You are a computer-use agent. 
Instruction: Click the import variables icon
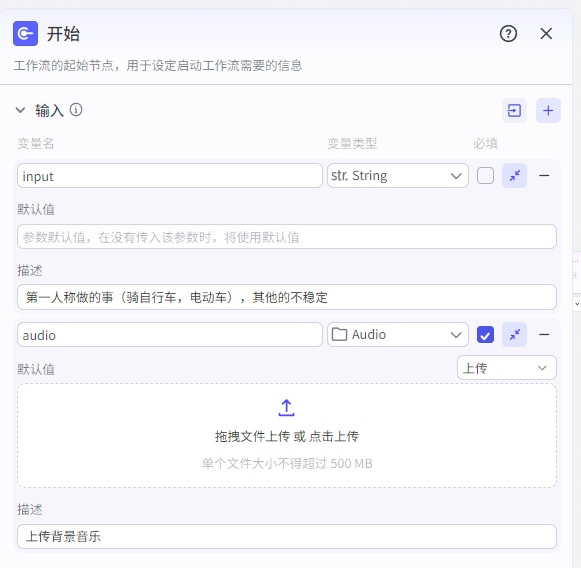tap(514, 110)
